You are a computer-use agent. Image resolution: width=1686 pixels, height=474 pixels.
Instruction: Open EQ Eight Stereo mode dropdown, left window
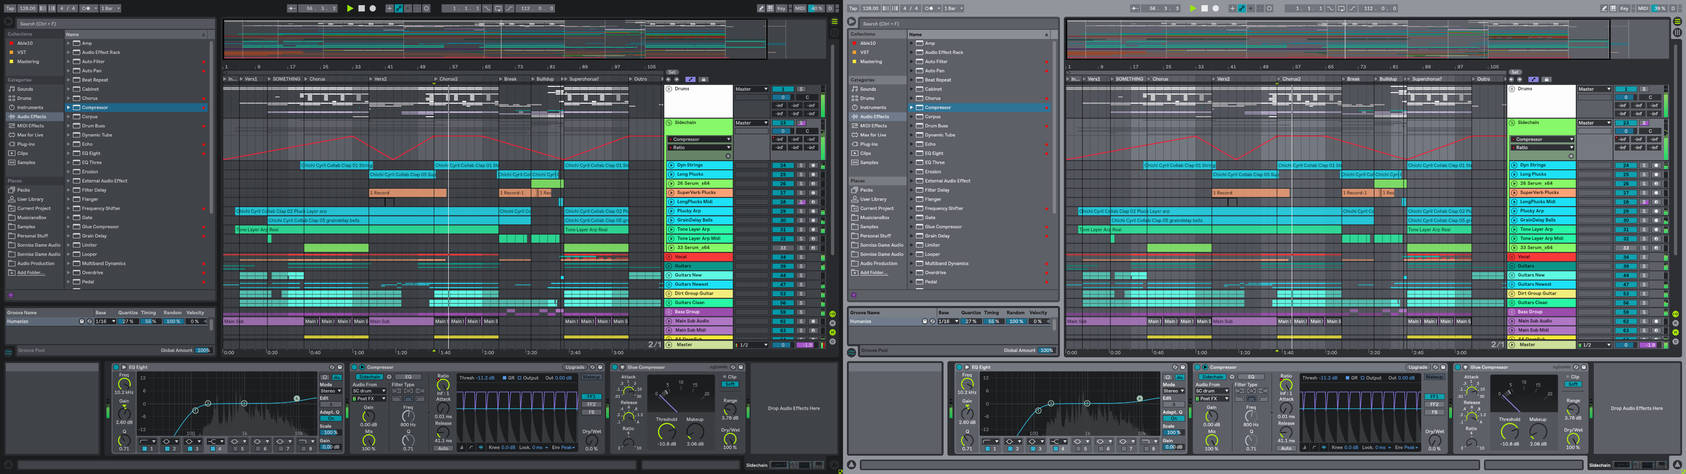pyautogui.click(x=329, y=391)
